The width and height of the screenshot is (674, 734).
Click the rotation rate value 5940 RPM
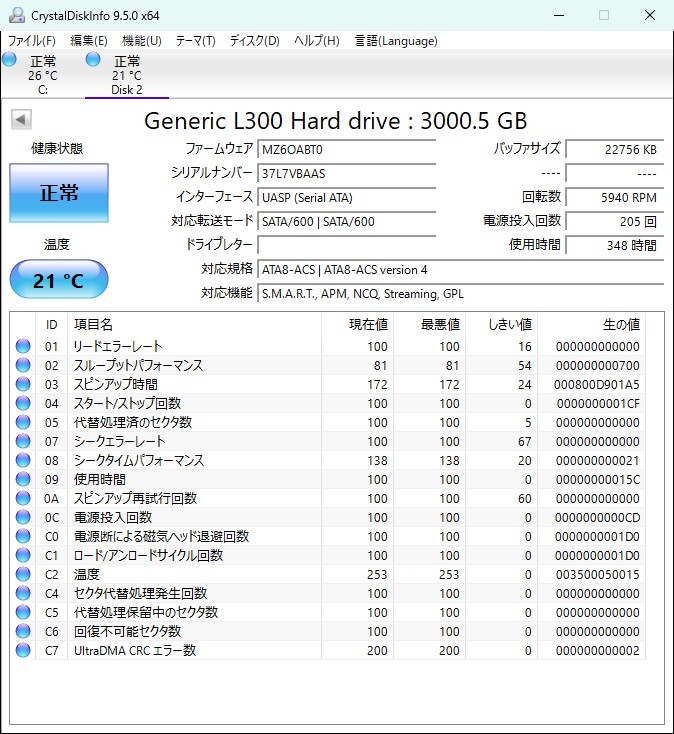tap(615, 198)
